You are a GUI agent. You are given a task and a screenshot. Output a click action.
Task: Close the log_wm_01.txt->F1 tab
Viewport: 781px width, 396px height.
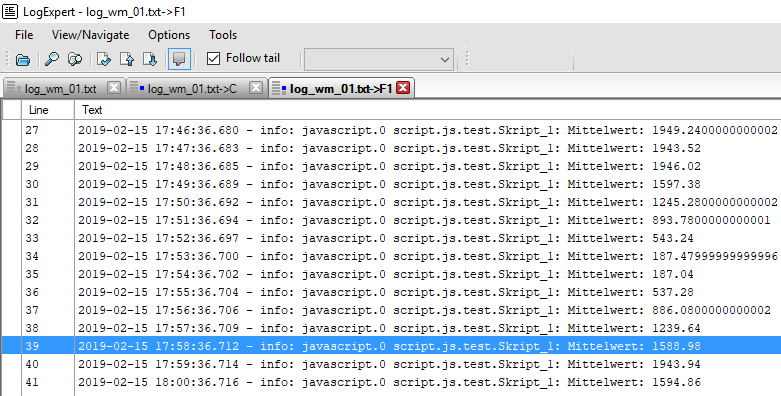tap(403, 88)
